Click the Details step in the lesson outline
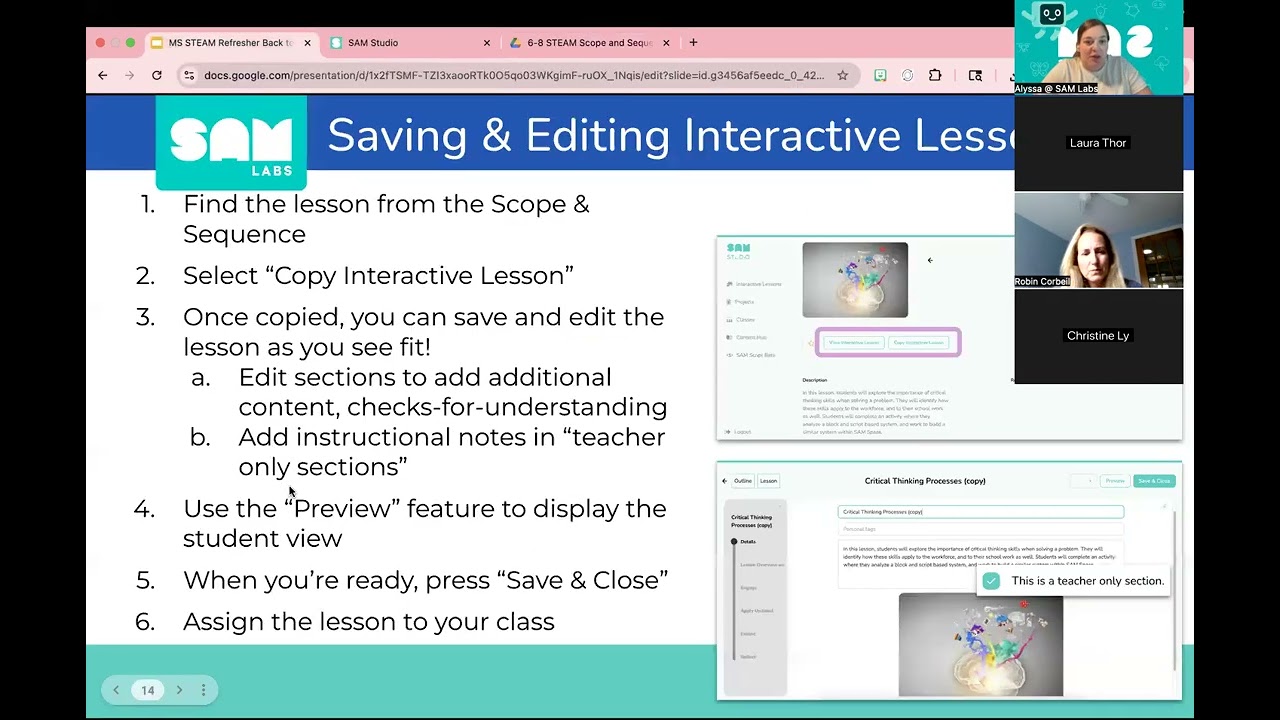This screenshot has width=1280, height=720. pos(748,542)
